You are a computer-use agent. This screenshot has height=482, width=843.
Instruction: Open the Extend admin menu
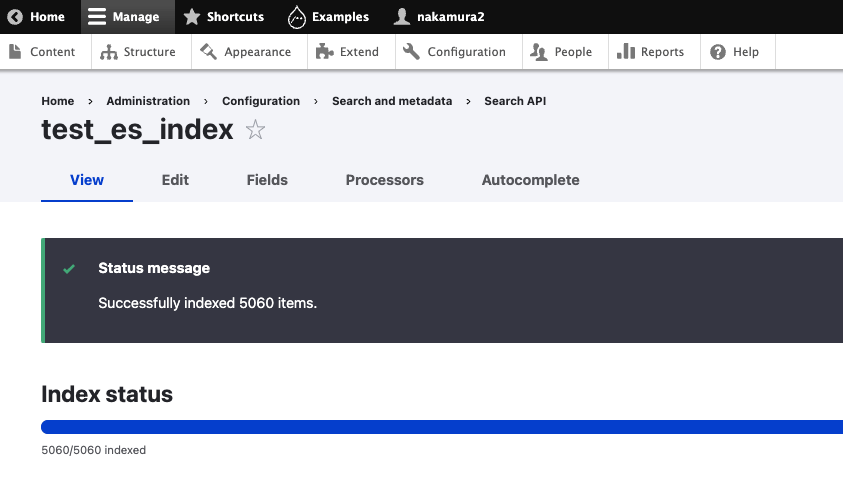click(x=352, y=52)
